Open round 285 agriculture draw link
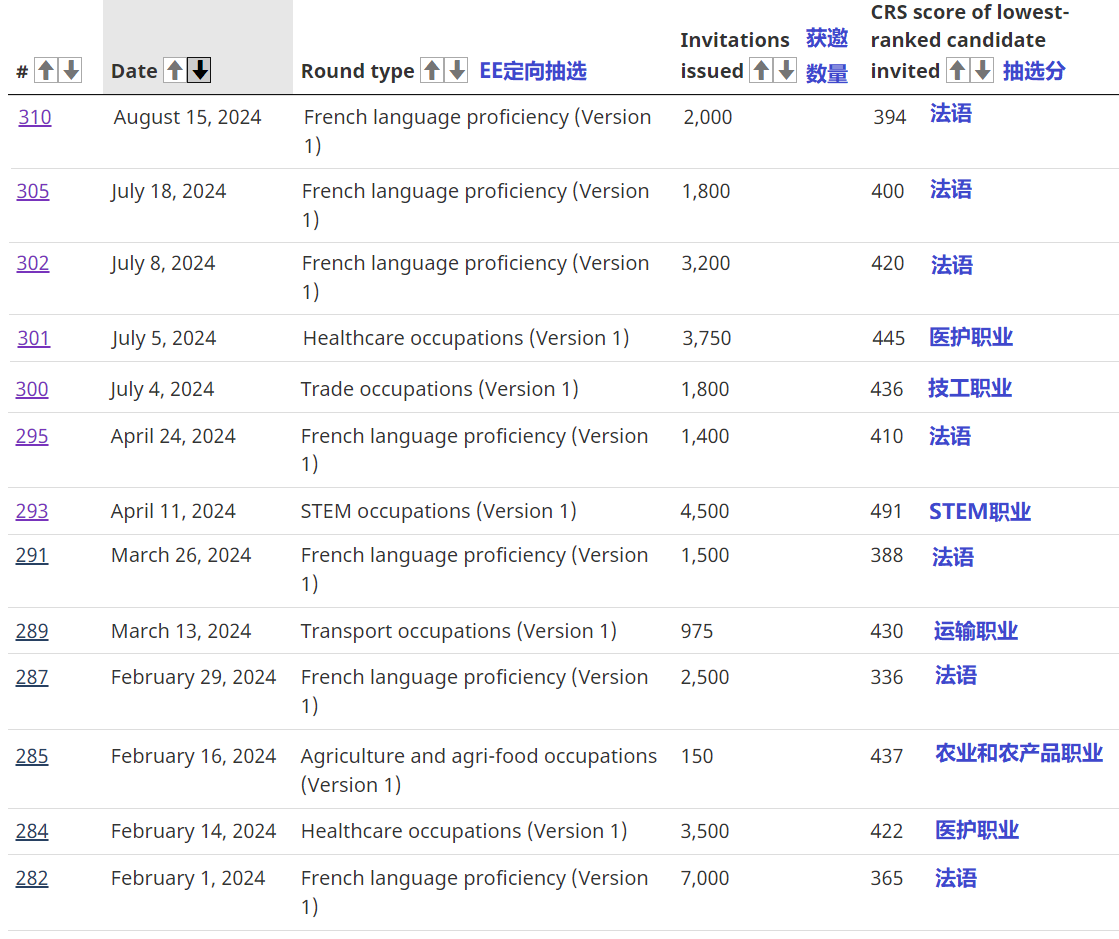The height and width of the screenshot is (939, 1119). [x=32, y=756]
